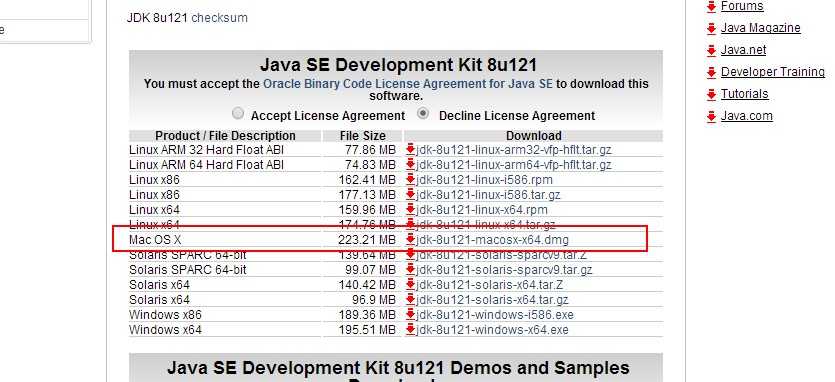Open the Forums sidebar link
The width and height of the screenshot is (835, 382).
[742, 6]
